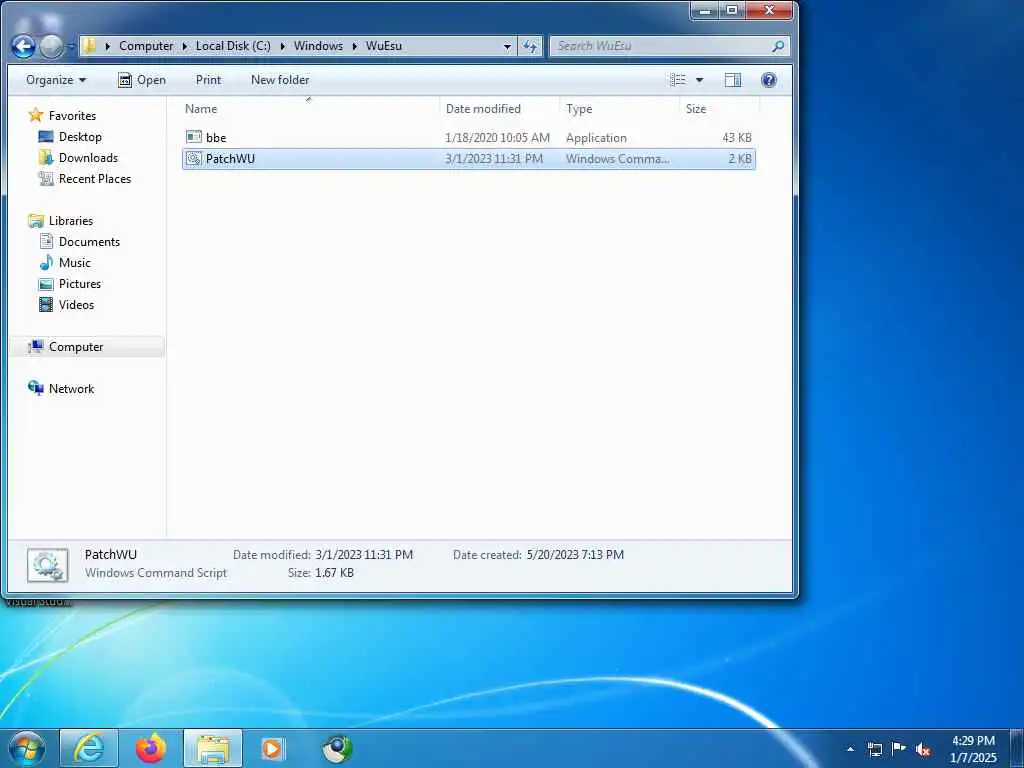Create a New folder
The height and width of the screenshot is (768, 1024).
280,80
